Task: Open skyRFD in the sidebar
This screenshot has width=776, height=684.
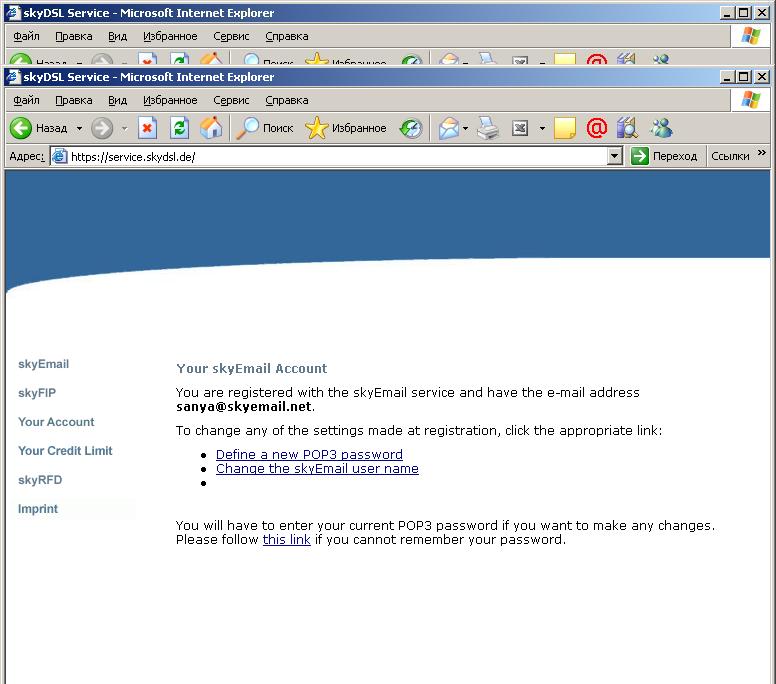Action: point(40,480)
